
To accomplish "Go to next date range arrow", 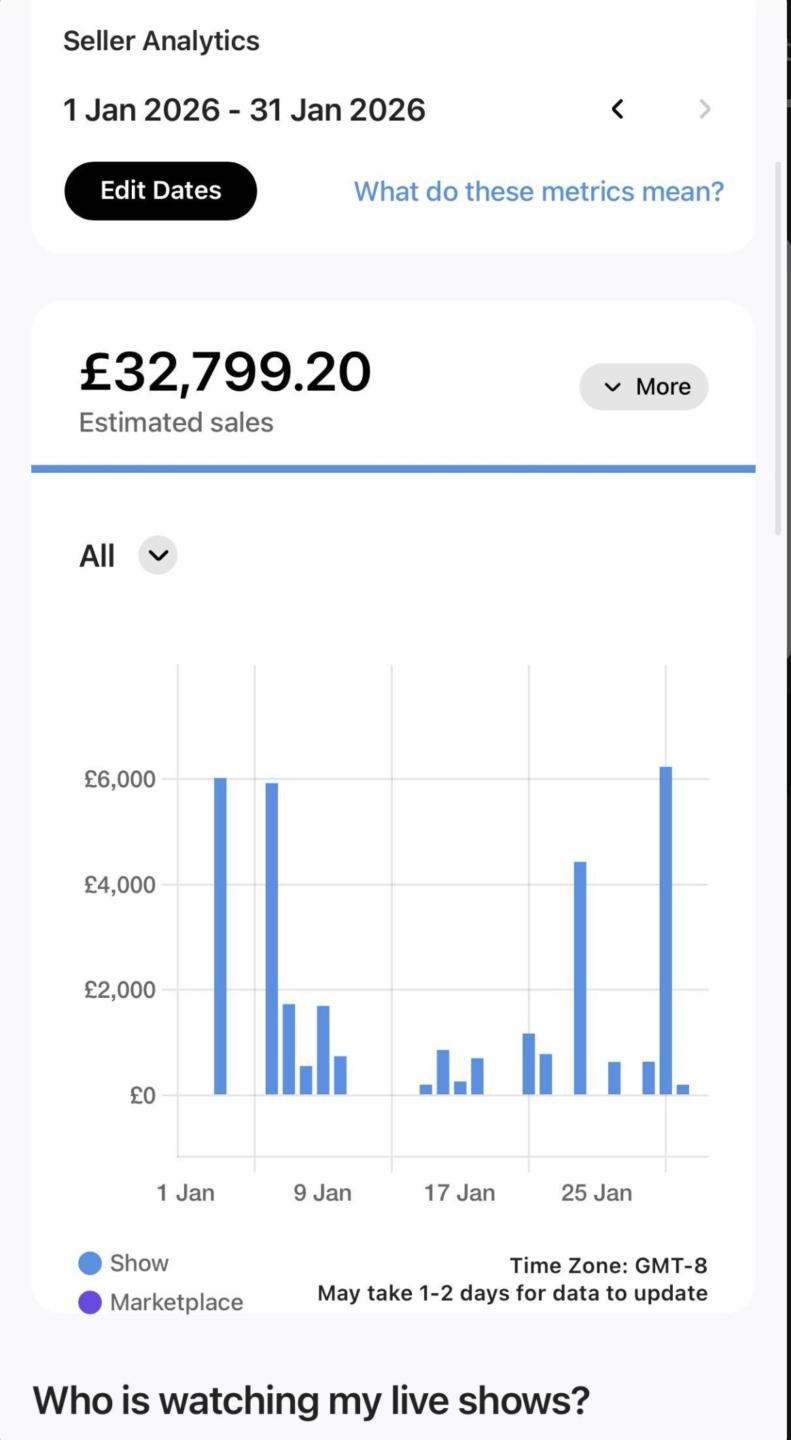I will tap(705, 109).
